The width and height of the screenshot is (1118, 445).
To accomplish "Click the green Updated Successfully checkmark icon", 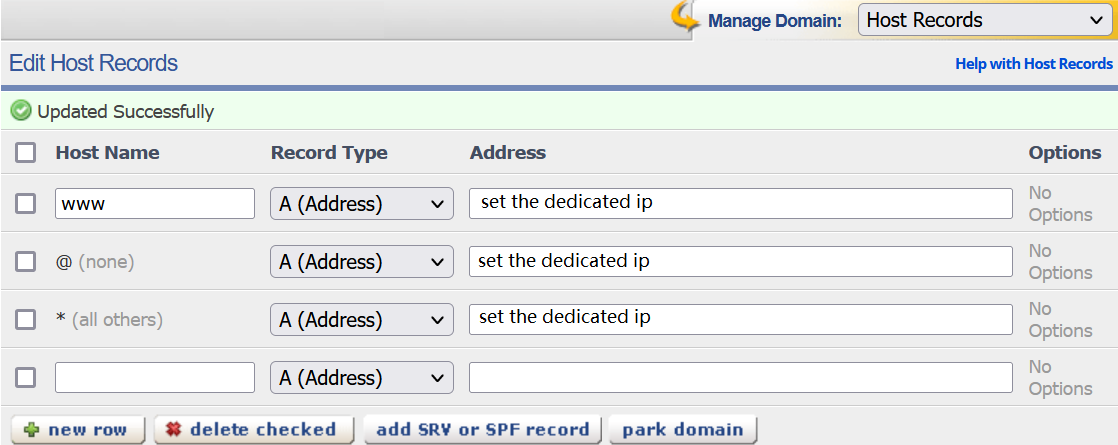I will (x=20, y=111).
